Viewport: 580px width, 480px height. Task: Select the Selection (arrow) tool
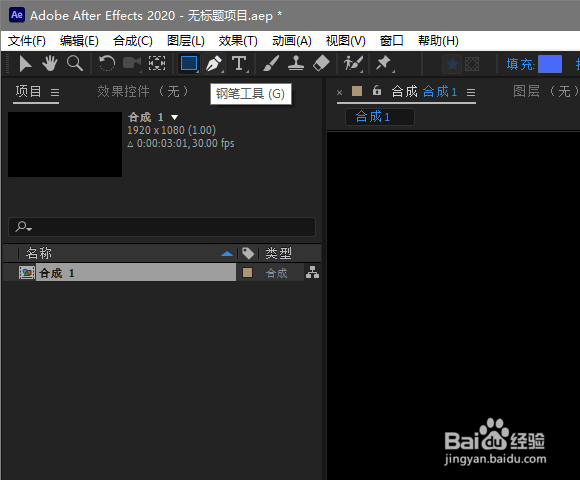25,64
